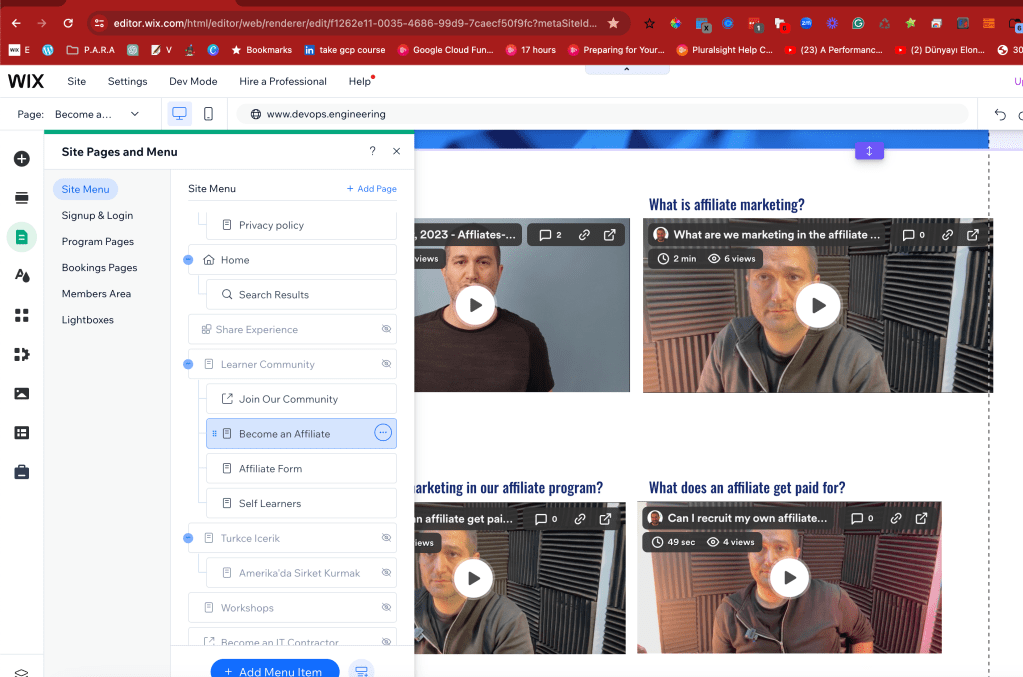The width and height of the screenshot is (1023, 677).
Task: Switch to desktop view icon
Action: 179,113
